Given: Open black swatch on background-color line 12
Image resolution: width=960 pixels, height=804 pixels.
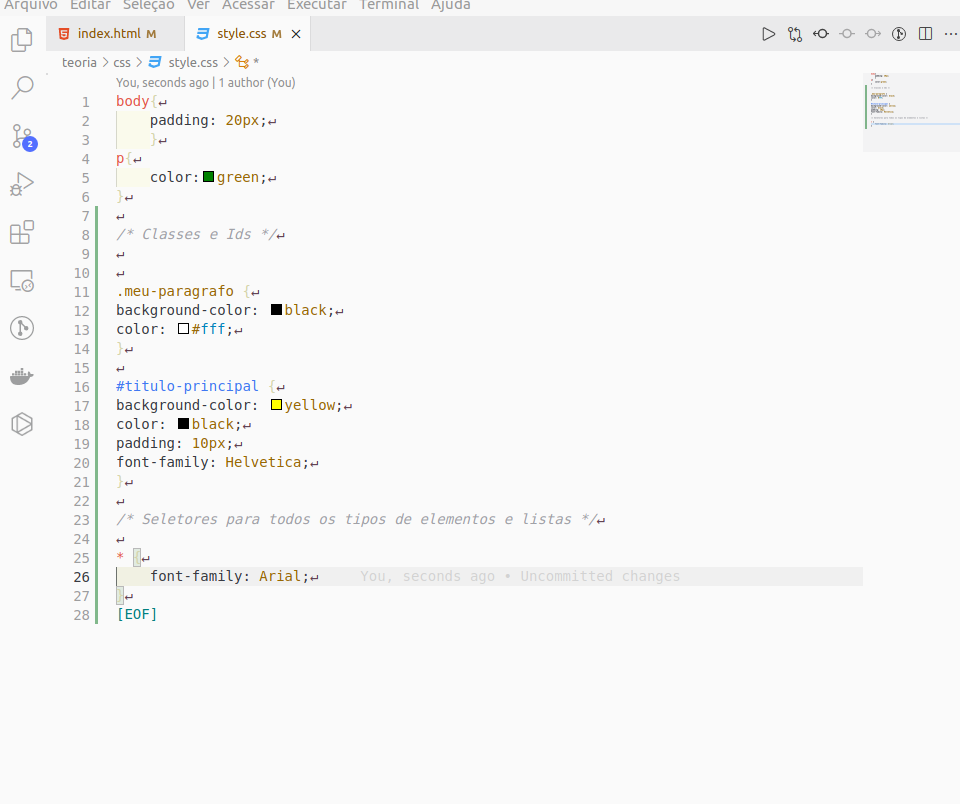Looking at the screenshot, I should pyautogui.click(x=276, y=310).
